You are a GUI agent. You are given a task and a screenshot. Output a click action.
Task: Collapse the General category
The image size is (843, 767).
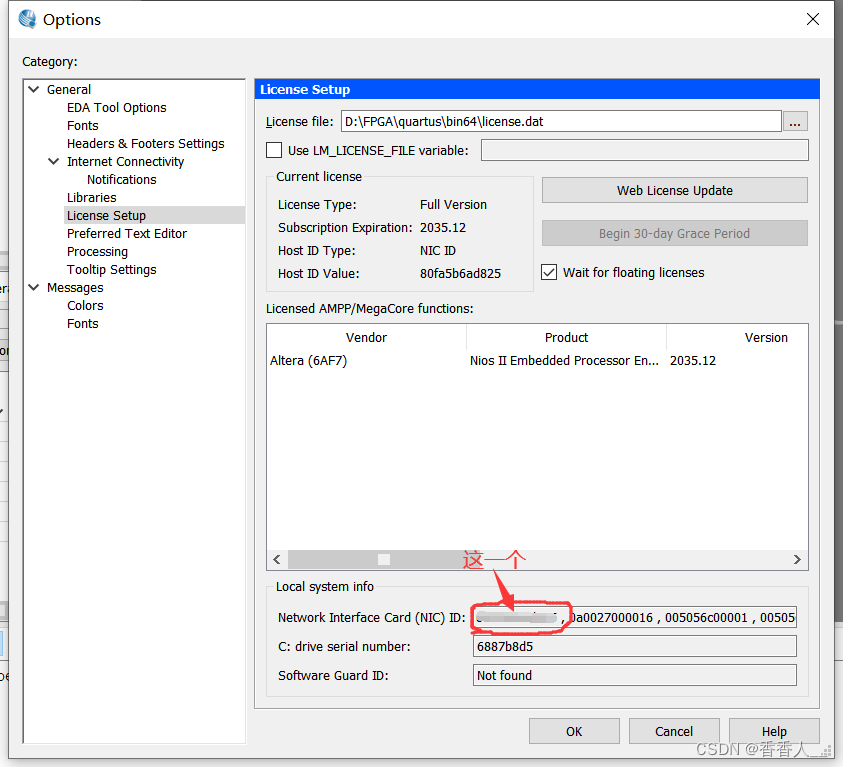pos(34,89)
